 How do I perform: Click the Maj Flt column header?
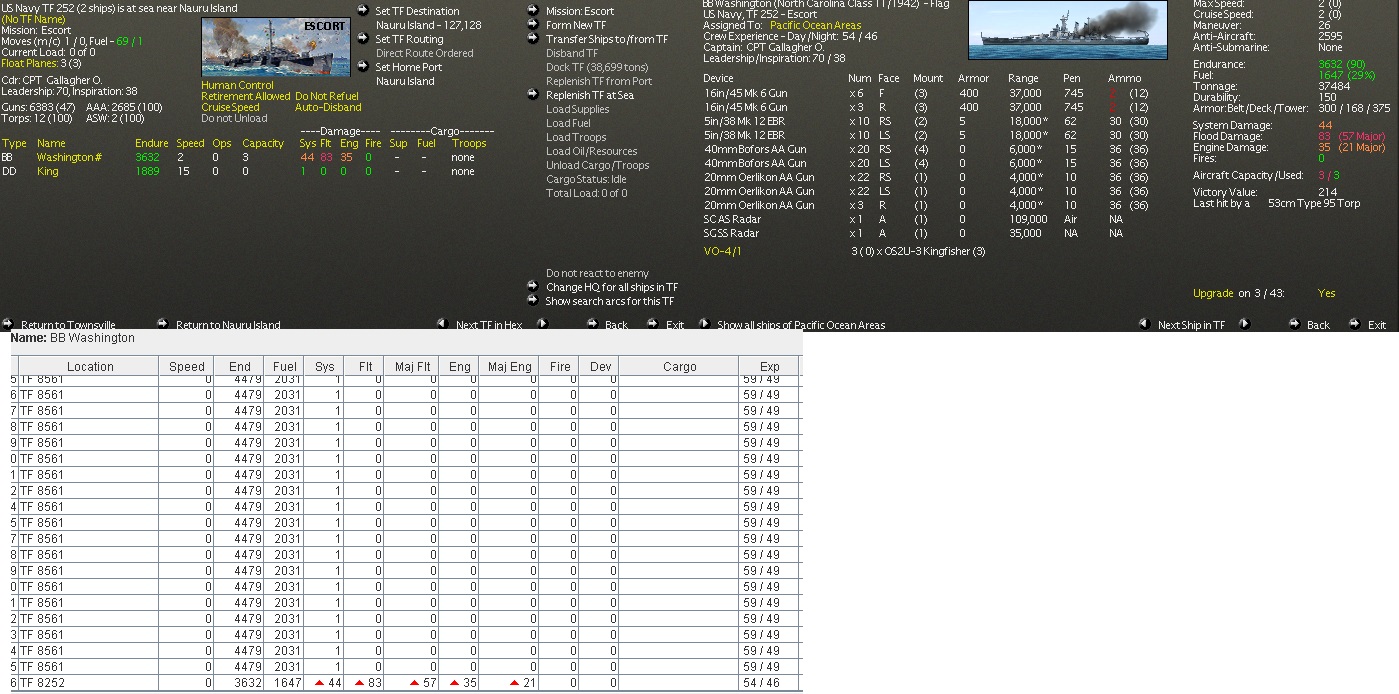coord(412,367)
